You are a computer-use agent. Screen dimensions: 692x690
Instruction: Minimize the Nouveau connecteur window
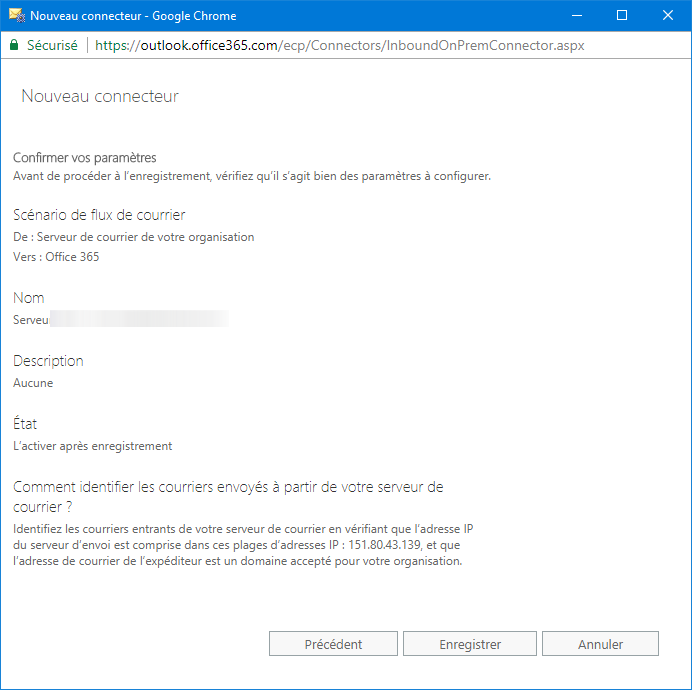[576, 16]
